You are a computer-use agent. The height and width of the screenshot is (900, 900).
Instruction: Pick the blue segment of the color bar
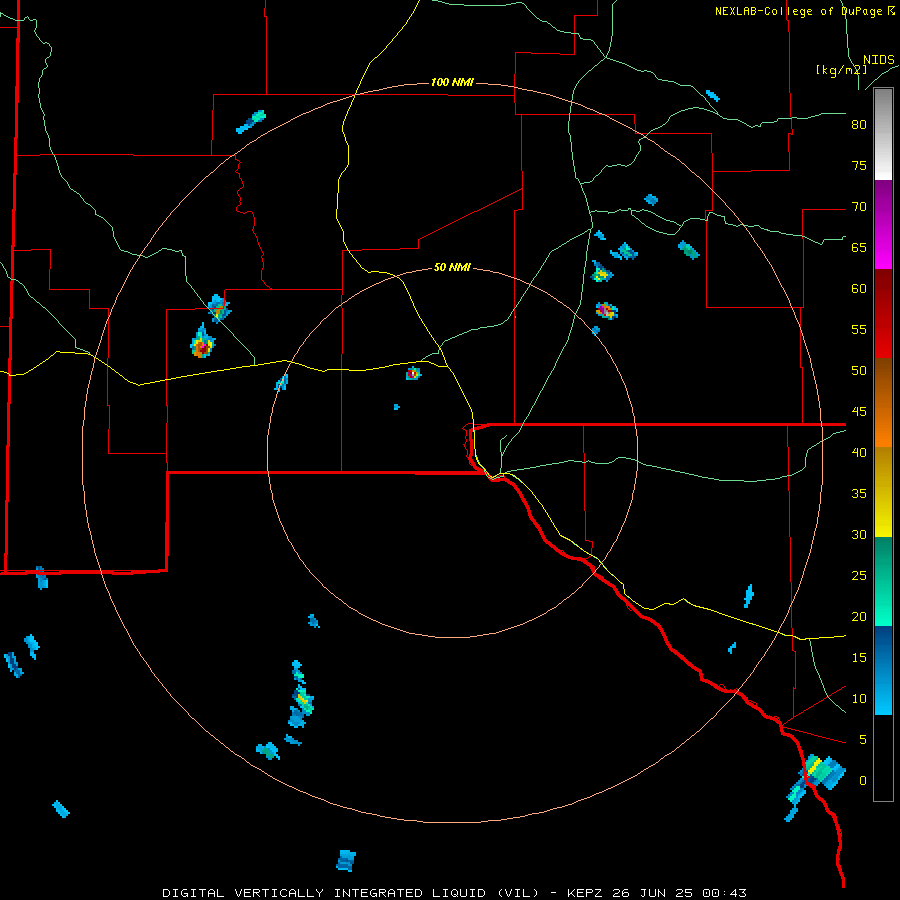883,670
